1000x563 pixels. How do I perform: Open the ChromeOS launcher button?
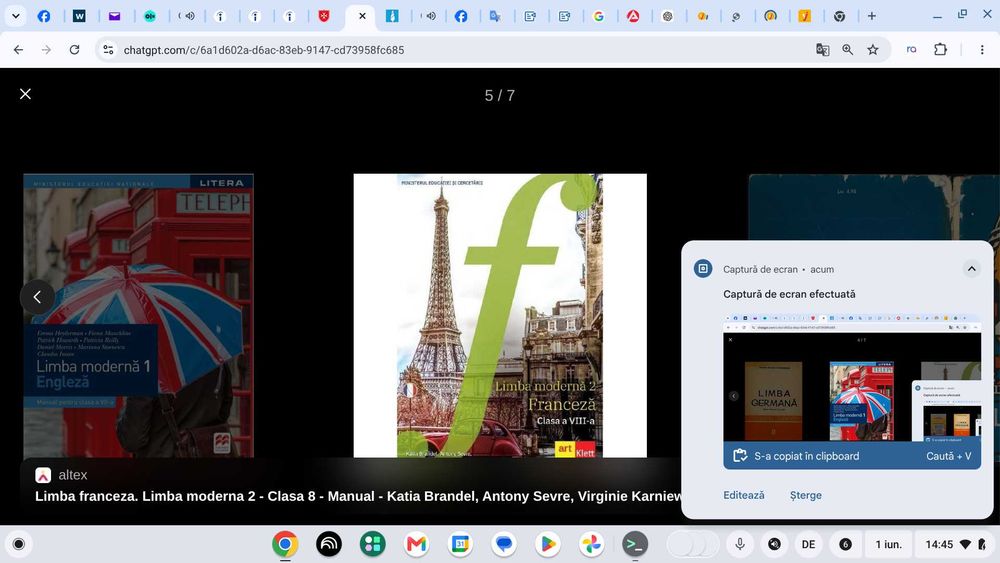[x=18, y=544]
